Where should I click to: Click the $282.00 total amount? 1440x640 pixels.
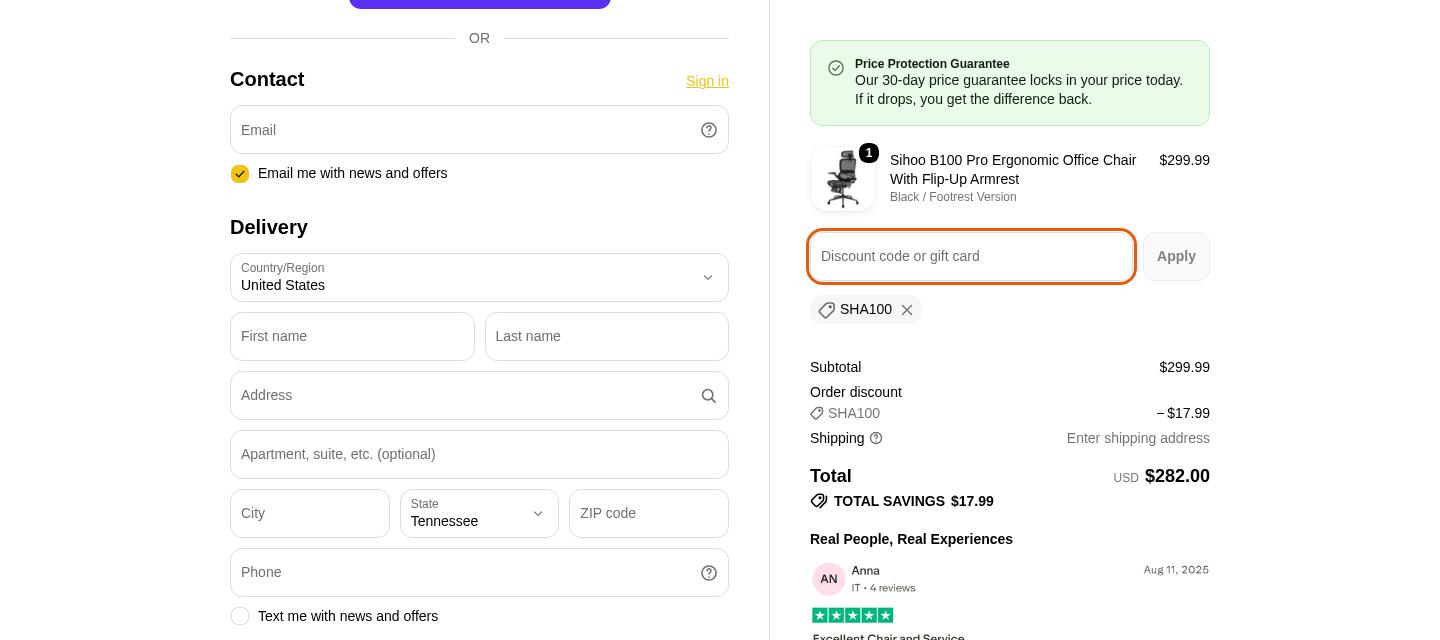(1177, 476)
